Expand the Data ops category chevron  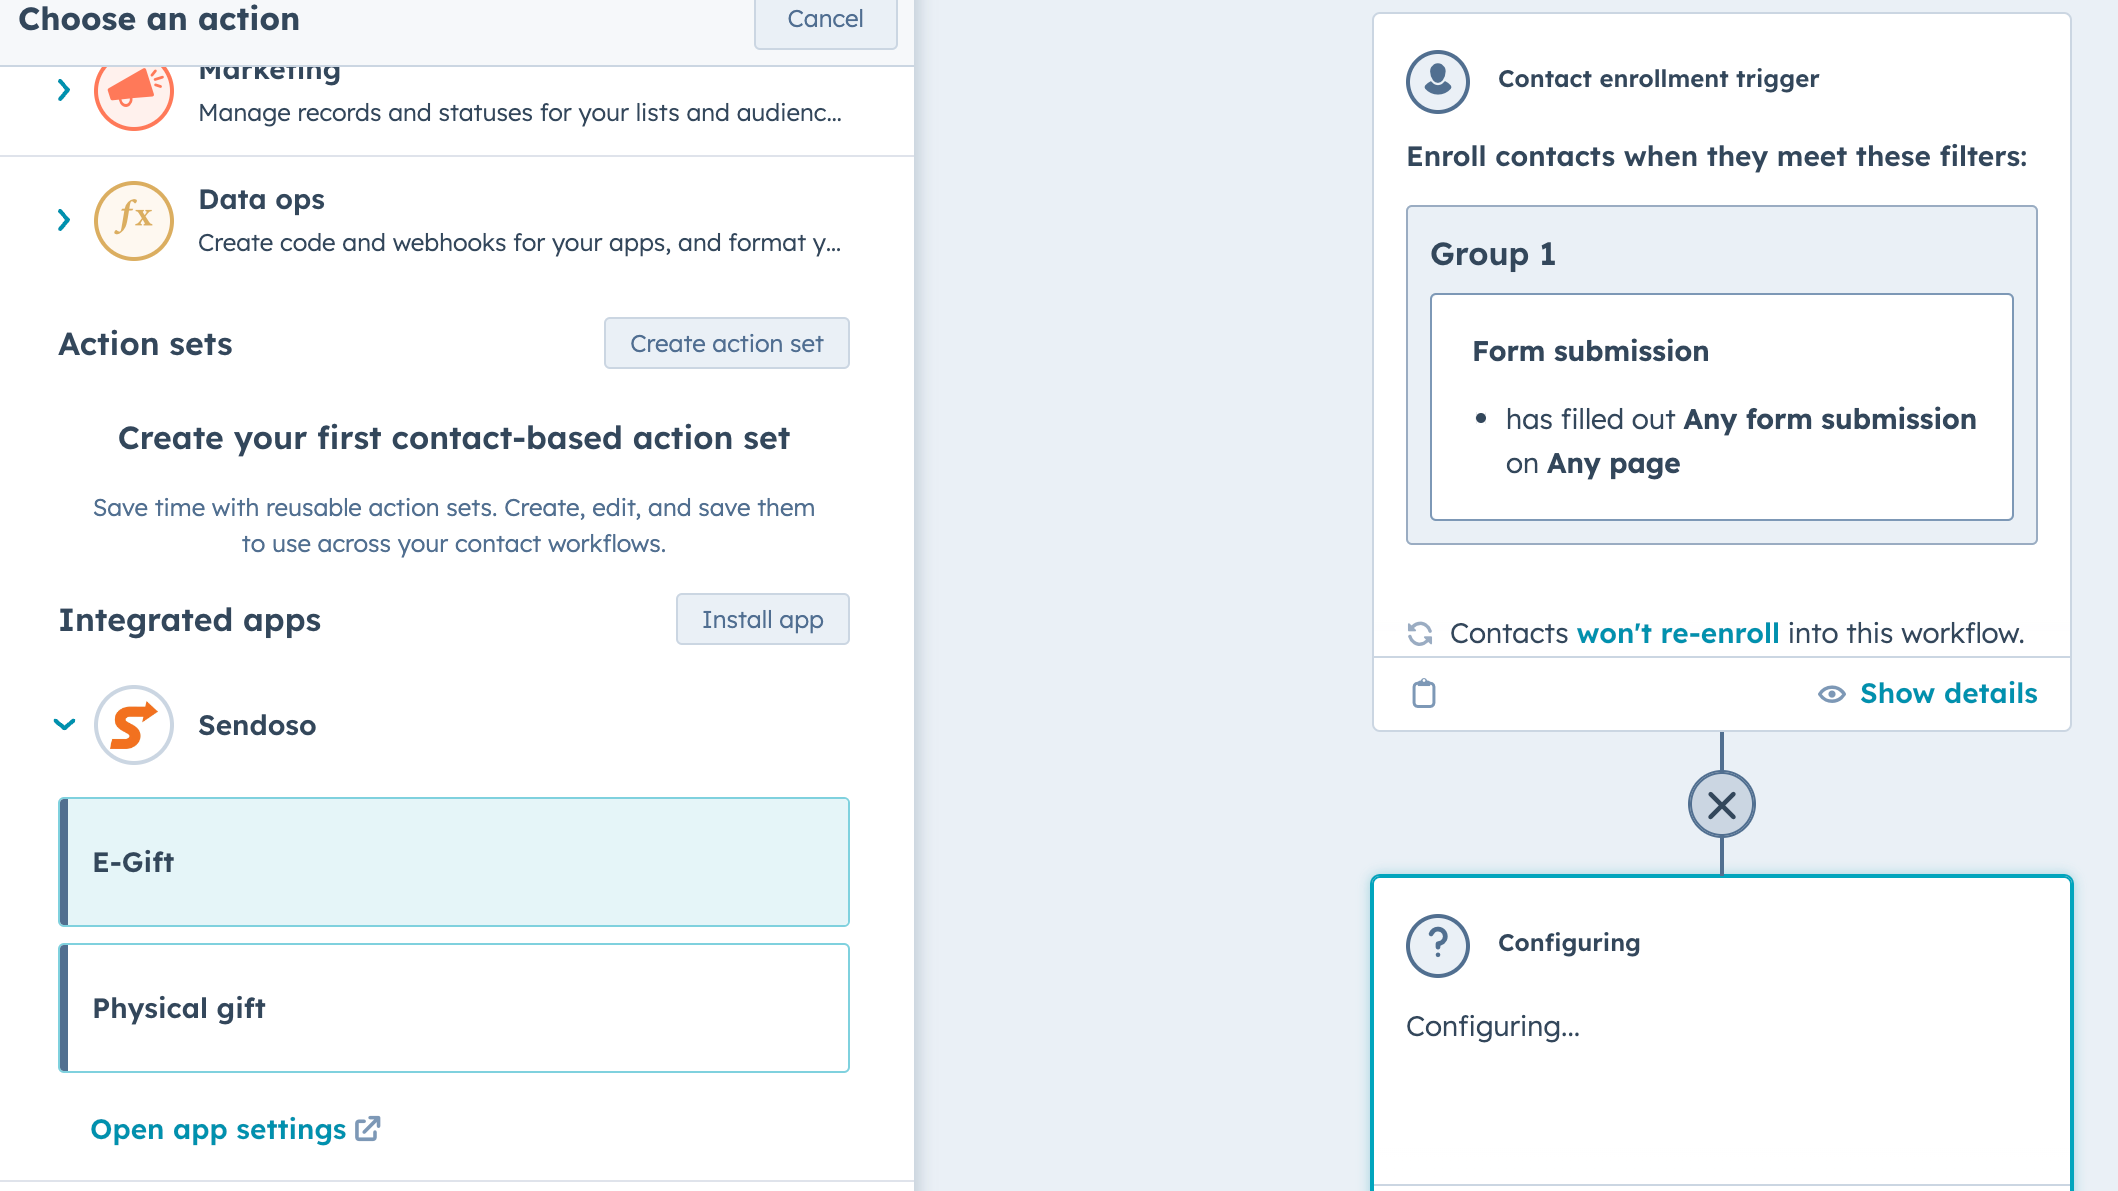[64, 220]
